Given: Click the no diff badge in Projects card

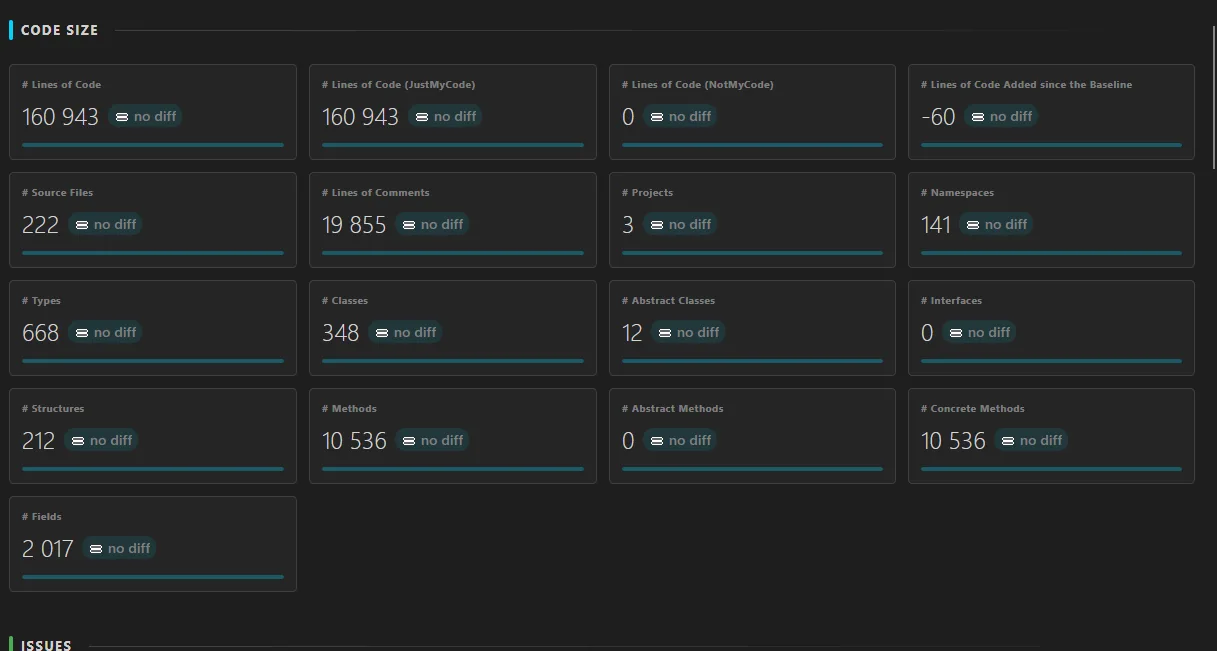Looking at the screenshot, I should 680,224.
